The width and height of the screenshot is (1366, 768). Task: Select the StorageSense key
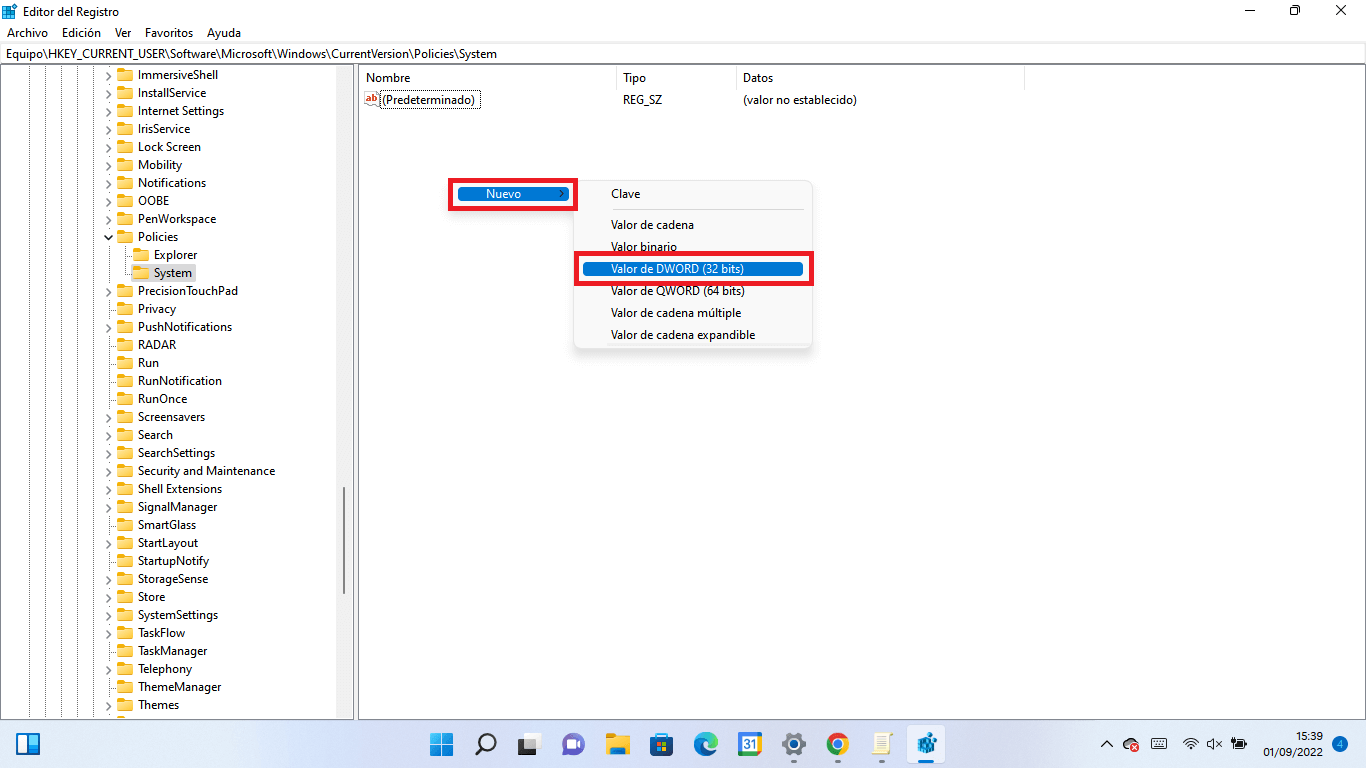point(173,579)
